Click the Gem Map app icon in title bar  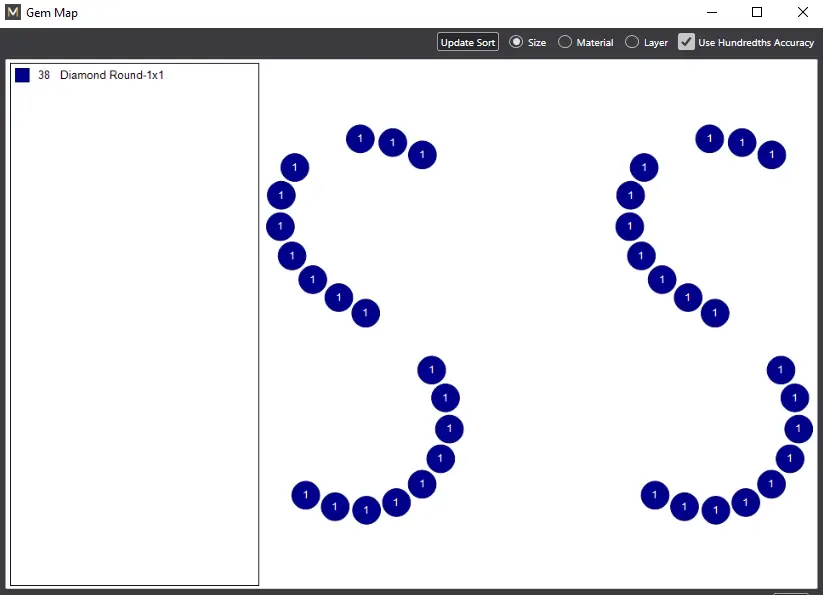(x=13, y=13)
